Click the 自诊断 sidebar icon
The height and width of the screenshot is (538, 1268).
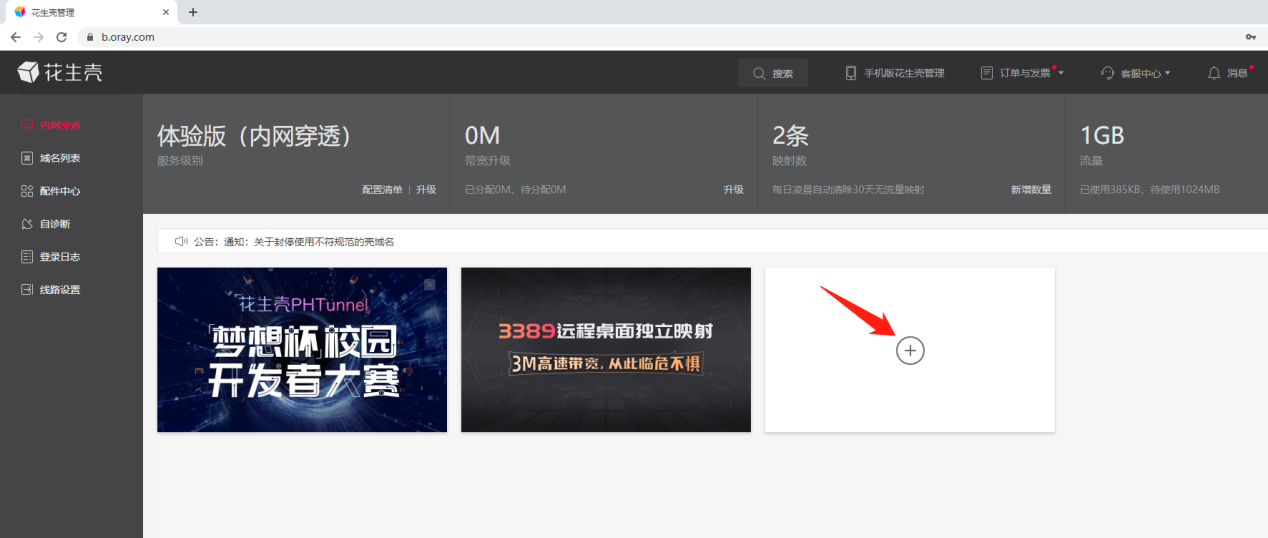click(27, 224)
